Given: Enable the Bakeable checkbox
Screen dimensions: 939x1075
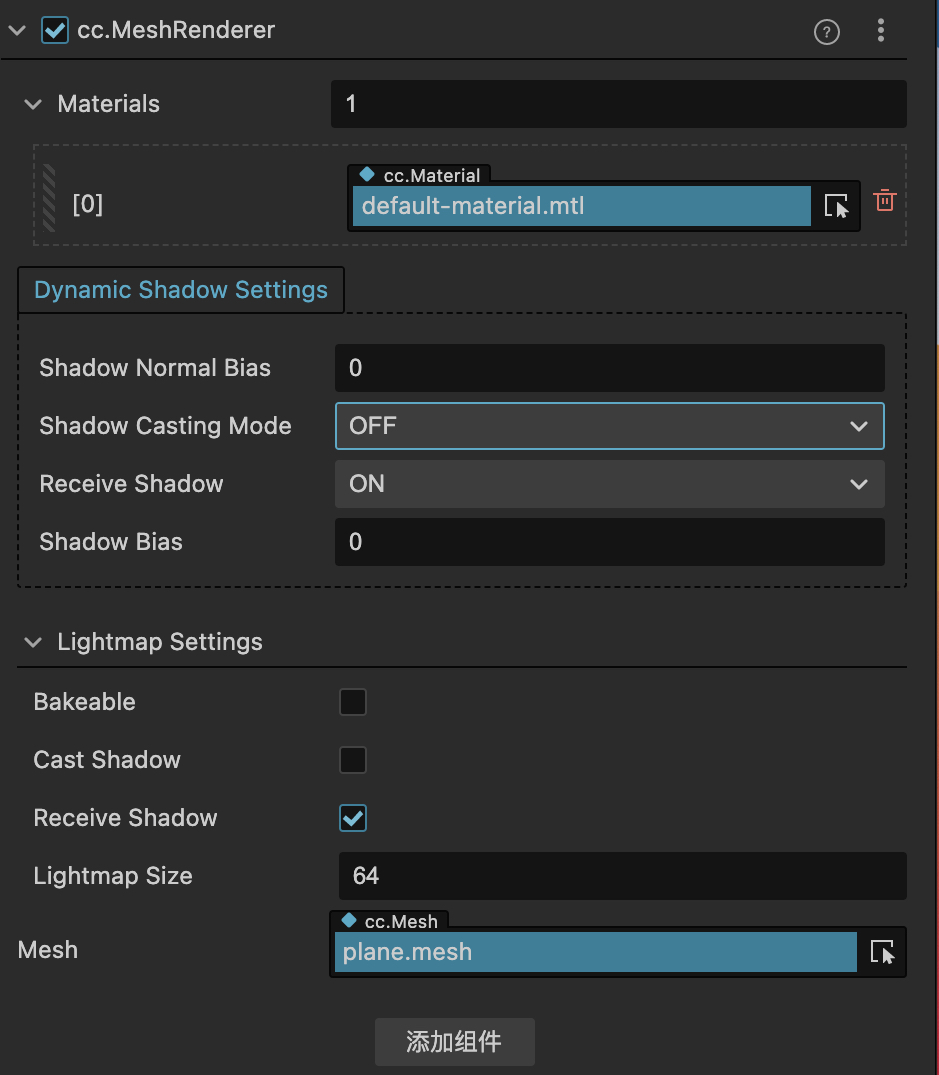Looking at the screenshot, I should tap(353, 702).
